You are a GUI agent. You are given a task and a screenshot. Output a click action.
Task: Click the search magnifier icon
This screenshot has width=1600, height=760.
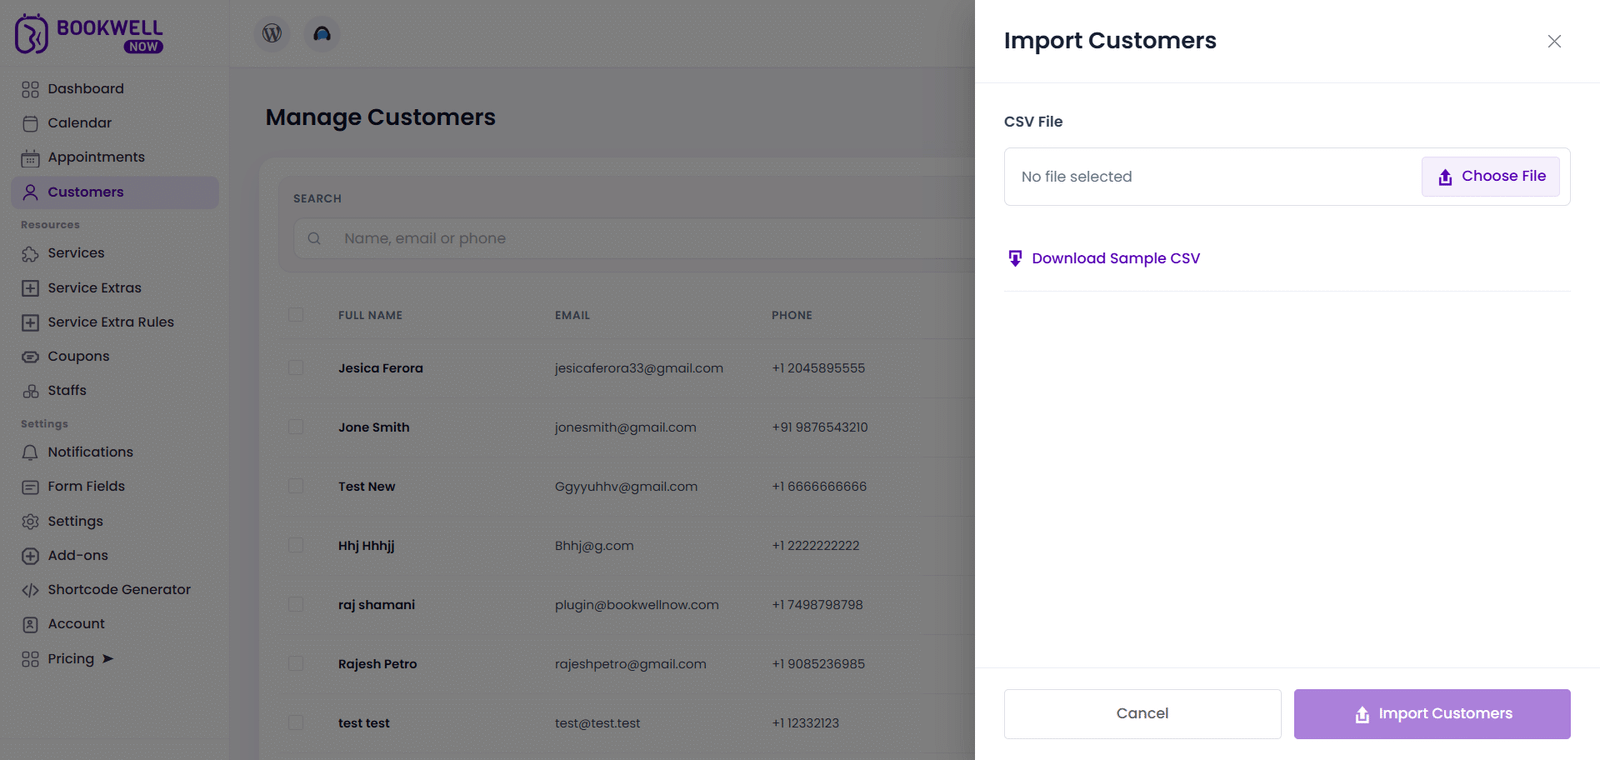click(x=314, y=238)
